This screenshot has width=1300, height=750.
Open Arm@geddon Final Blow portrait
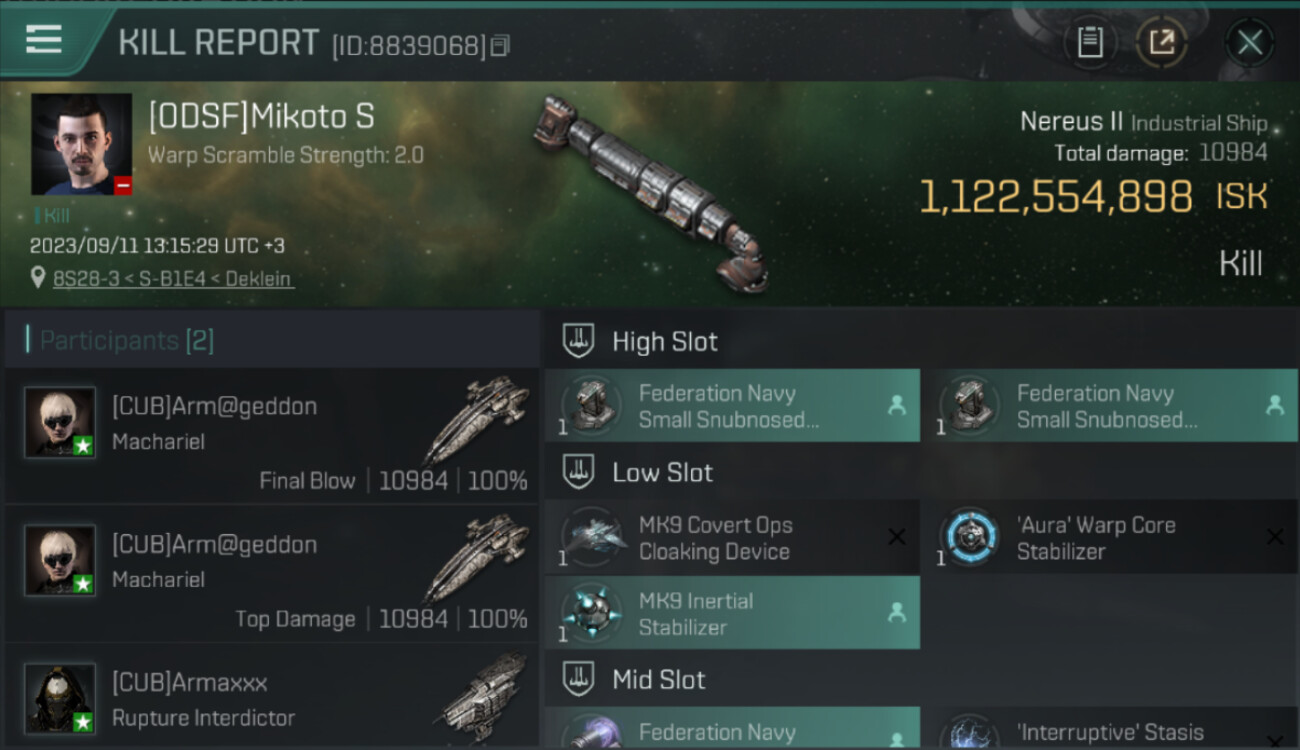click(x=60, y=422)
